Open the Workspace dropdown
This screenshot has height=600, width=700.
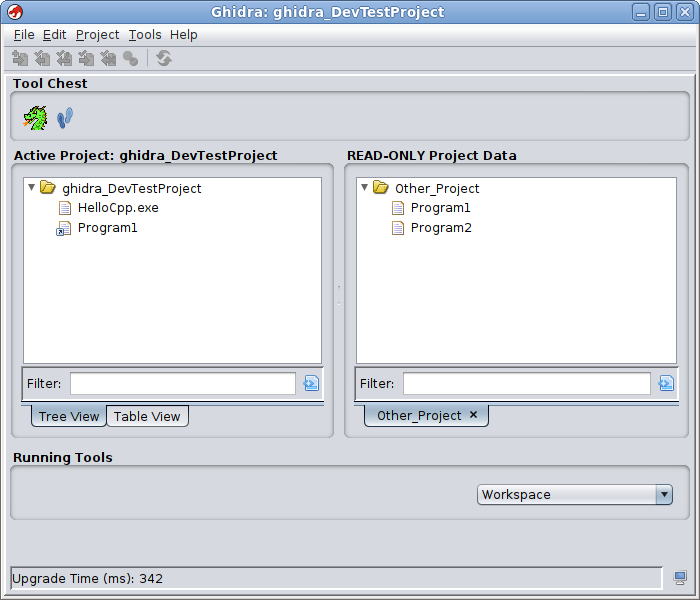pos(663,494)
